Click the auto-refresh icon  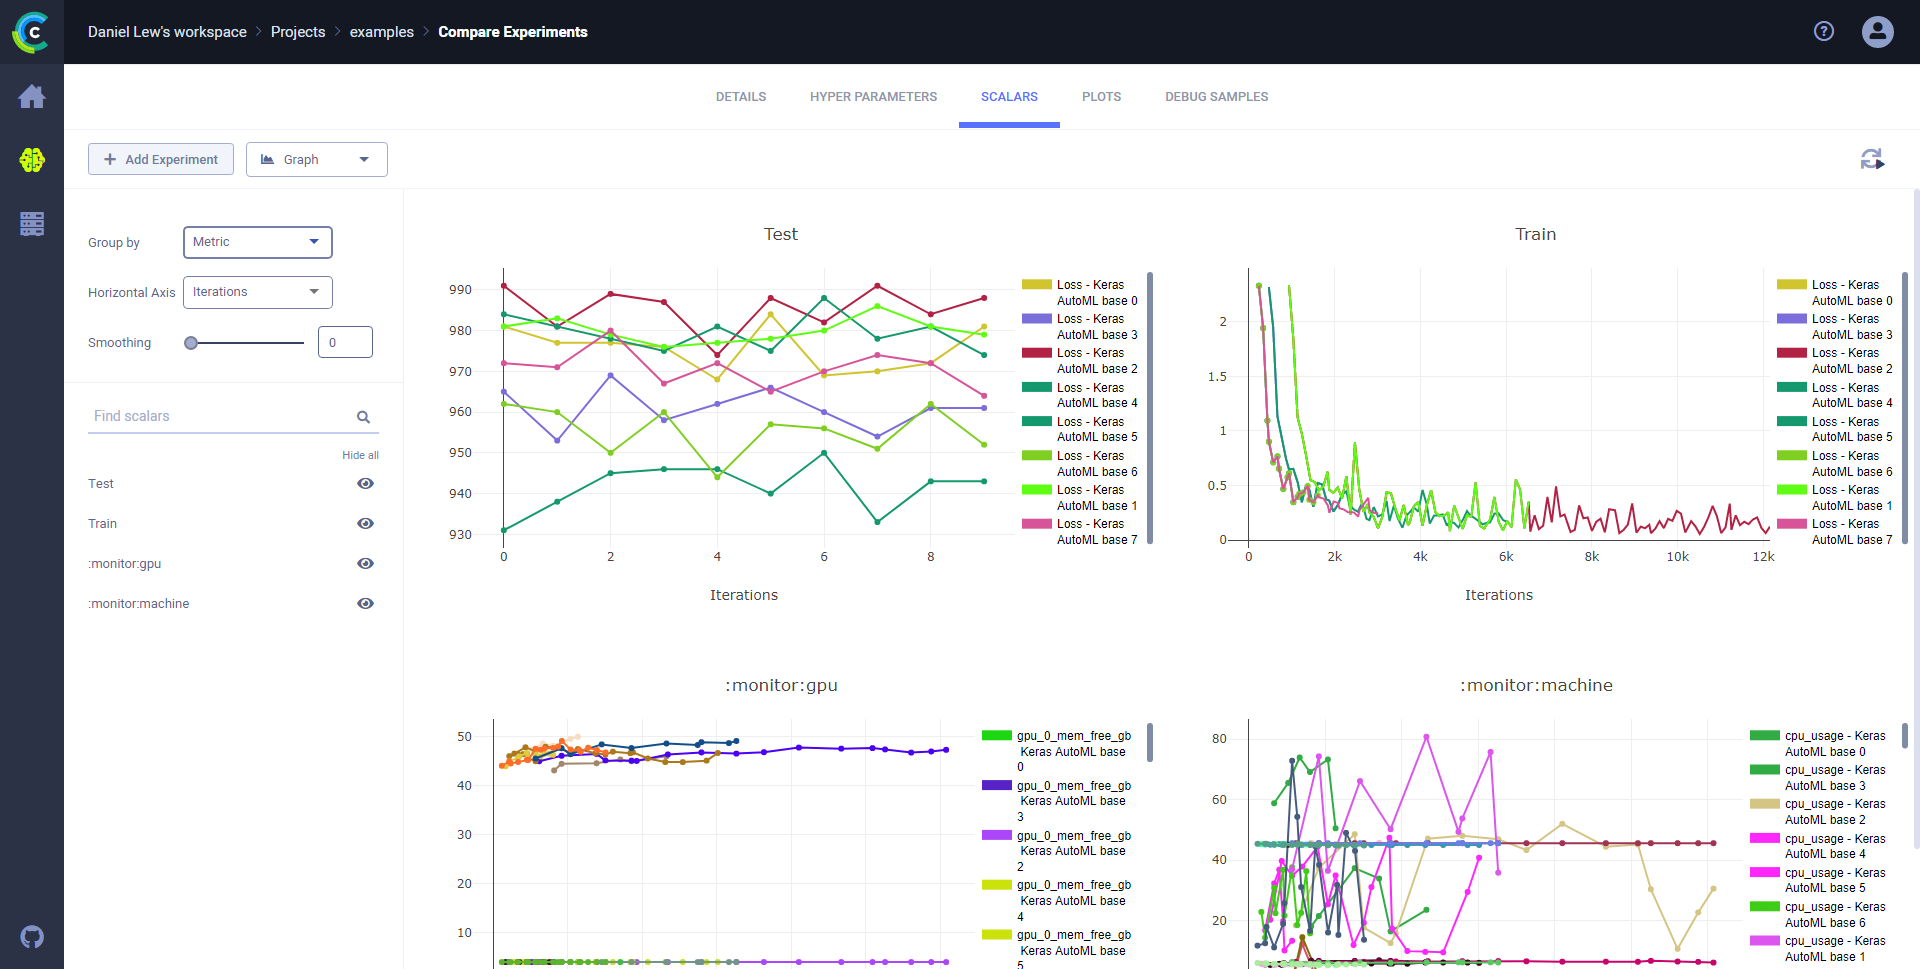pos(1872,159)
